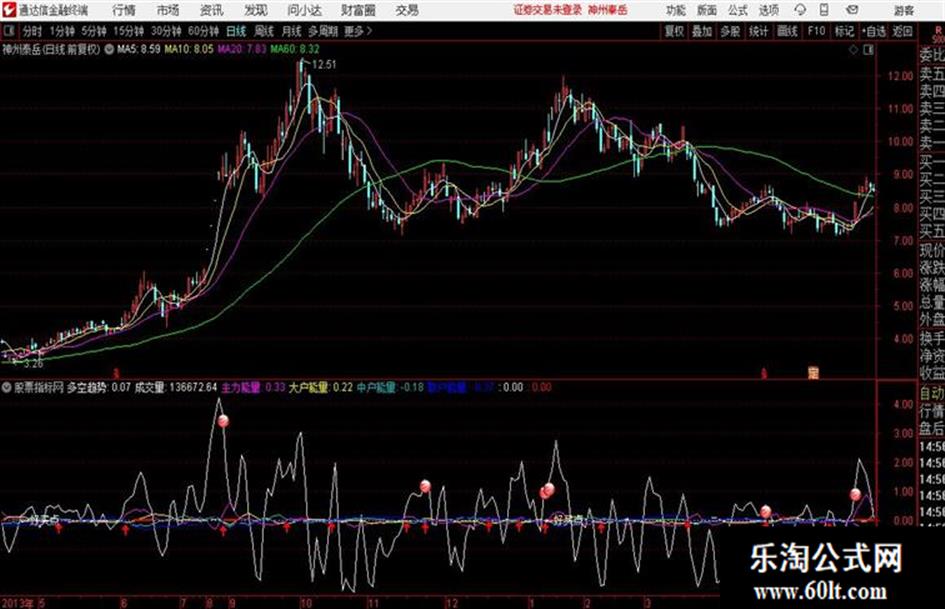This screenshot has height=609, width=945.
Task: Switch to the 5分钟 period tab
Action: pos(93,31)
